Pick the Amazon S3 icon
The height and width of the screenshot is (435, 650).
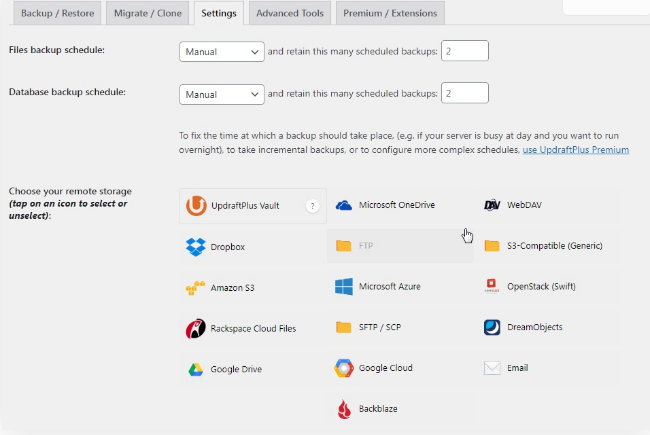[x=195, y=288]
